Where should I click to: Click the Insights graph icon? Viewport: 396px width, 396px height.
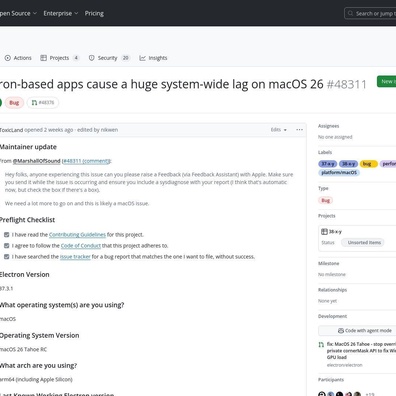(142, 58)
